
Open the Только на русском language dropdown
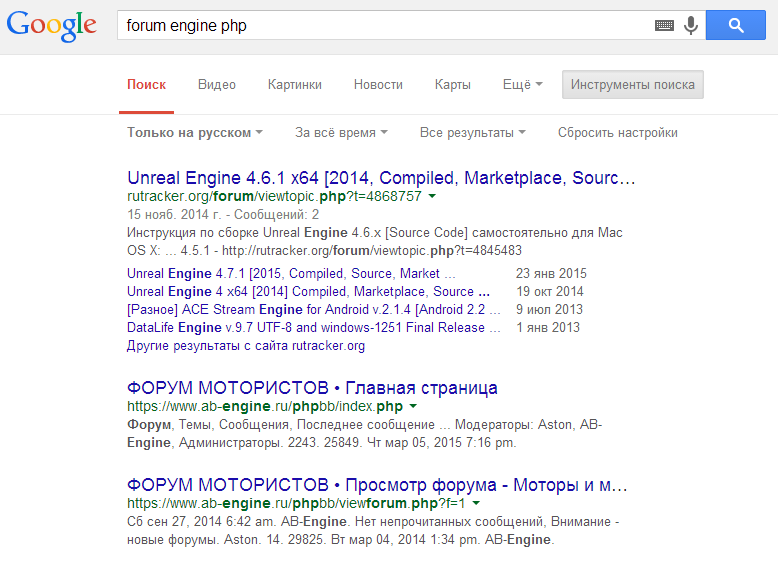pyautogui.click(x=195, y=133)
